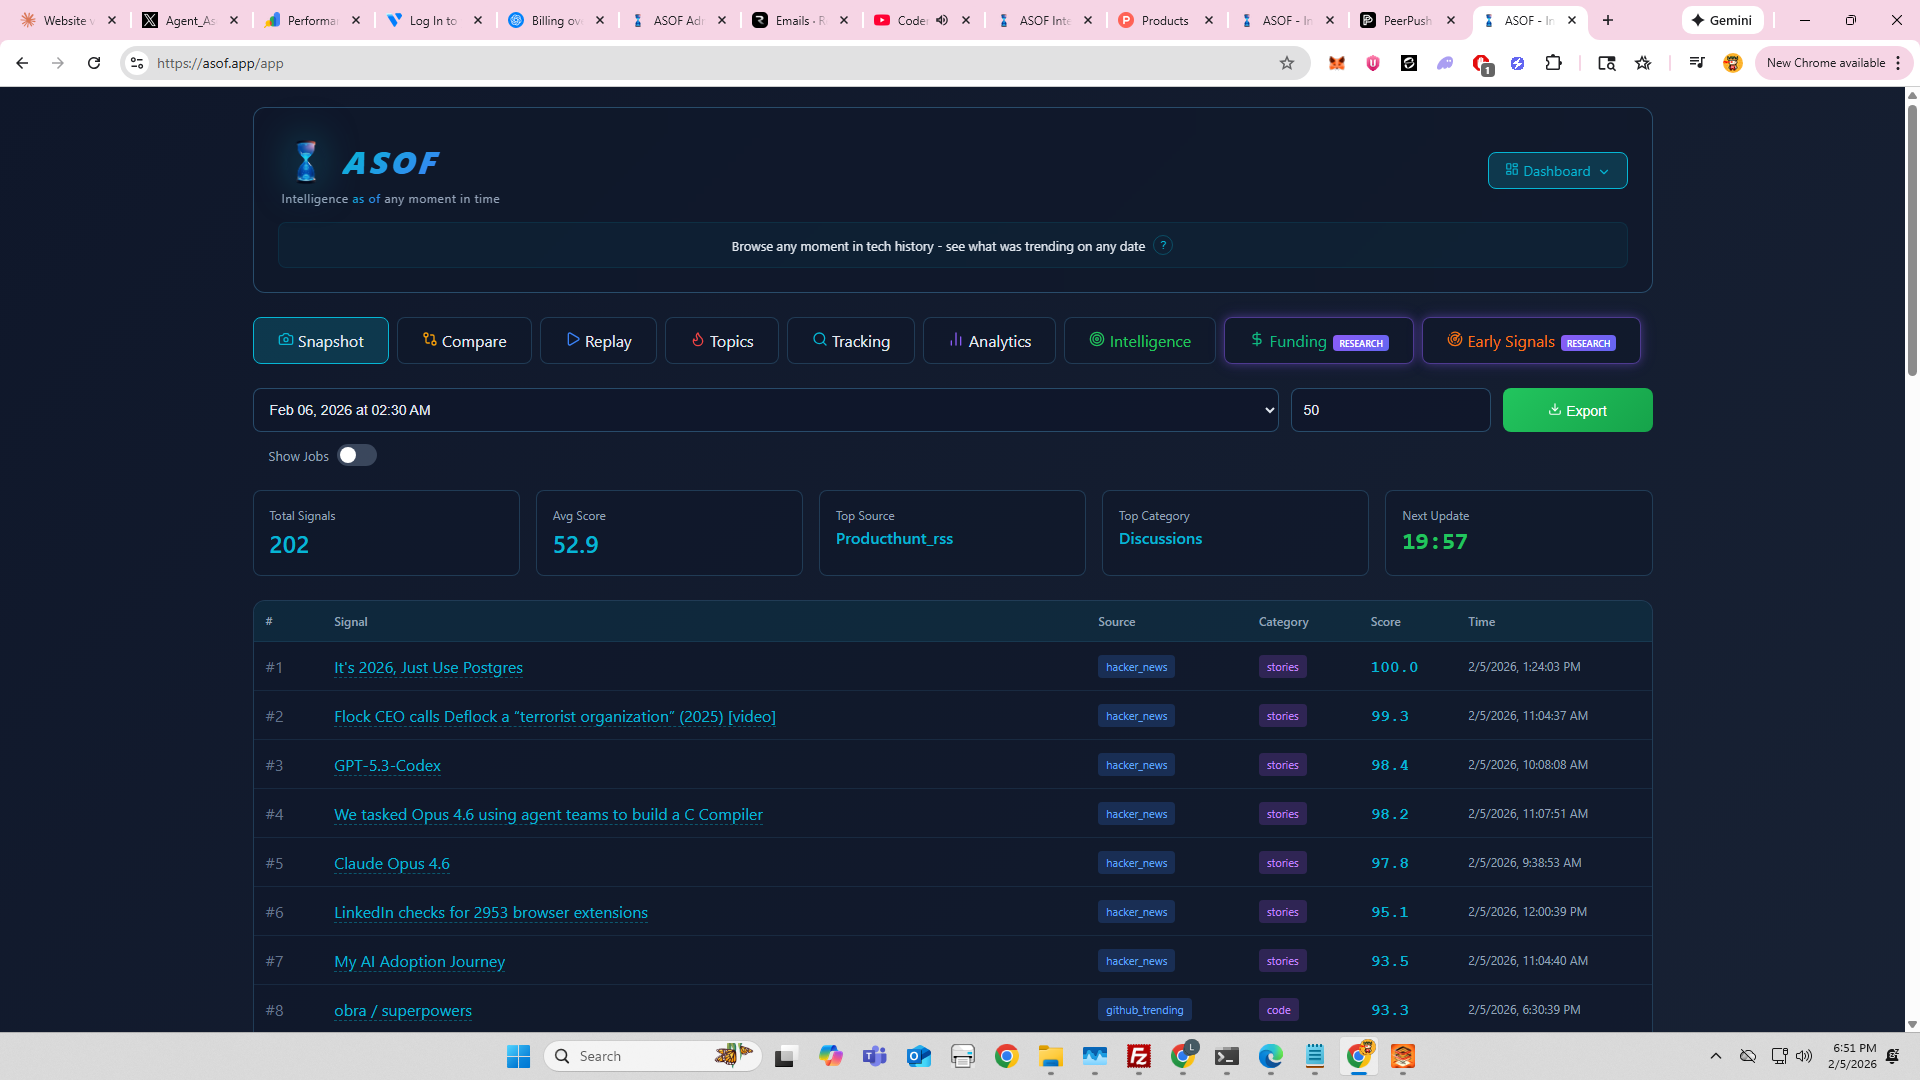Enable the Show Jobs toggle
Screen dimensions: 1920x1080
click(x=356, y=455)
